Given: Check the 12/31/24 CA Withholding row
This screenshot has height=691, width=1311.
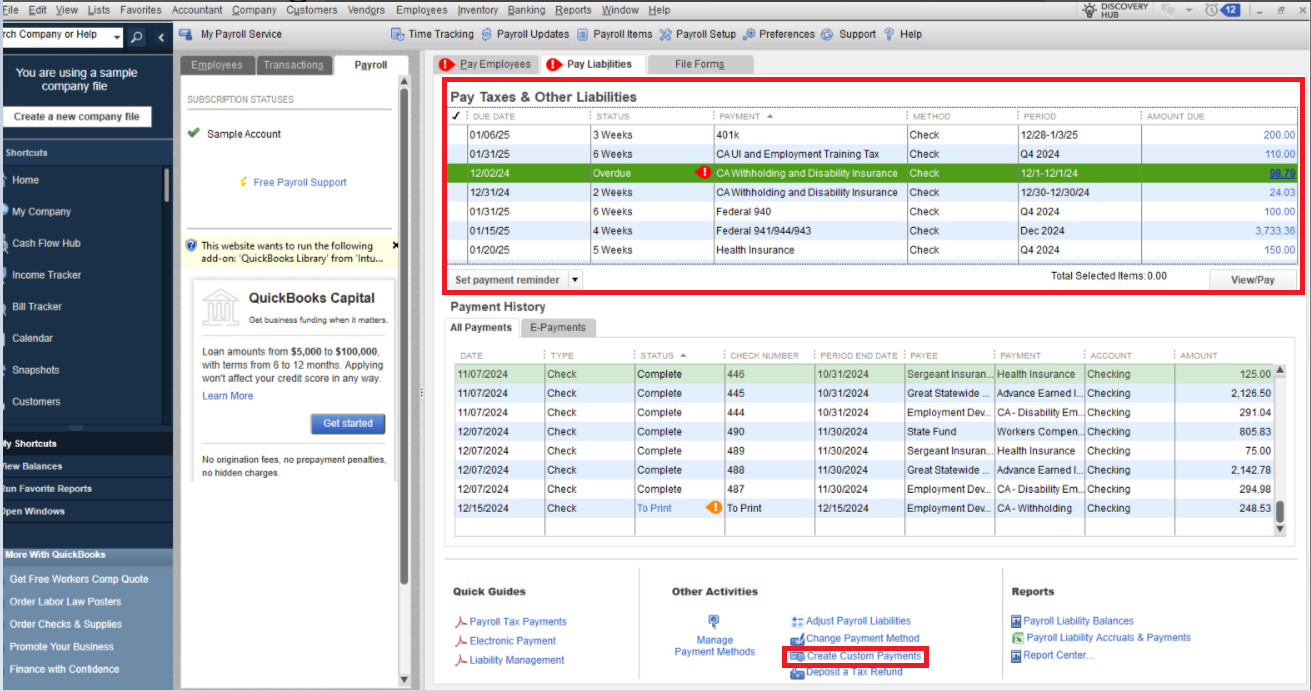Looking at the screenshot, I should (x=457, y=192).
